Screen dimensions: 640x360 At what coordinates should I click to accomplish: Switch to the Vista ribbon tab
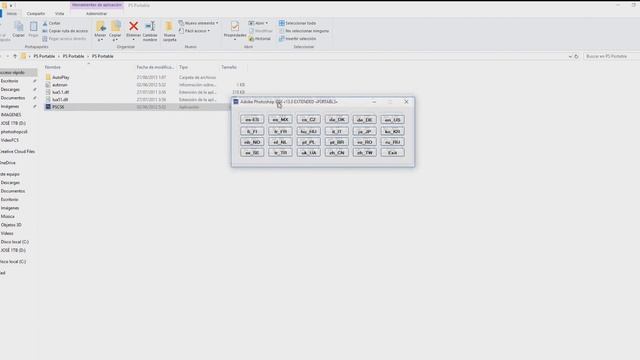[x=60, y=13]
